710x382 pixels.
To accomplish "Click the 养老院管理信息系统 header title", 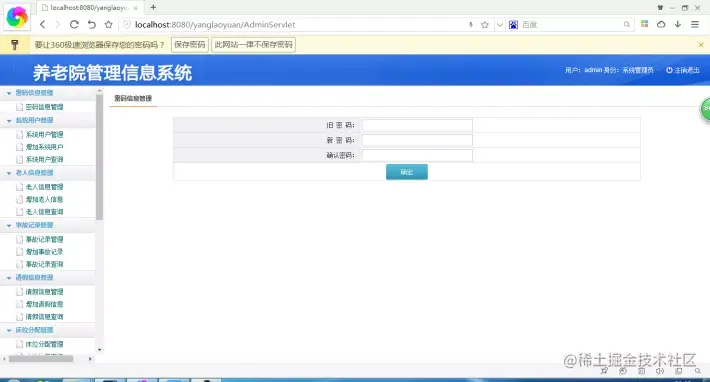I will (112, 73).
